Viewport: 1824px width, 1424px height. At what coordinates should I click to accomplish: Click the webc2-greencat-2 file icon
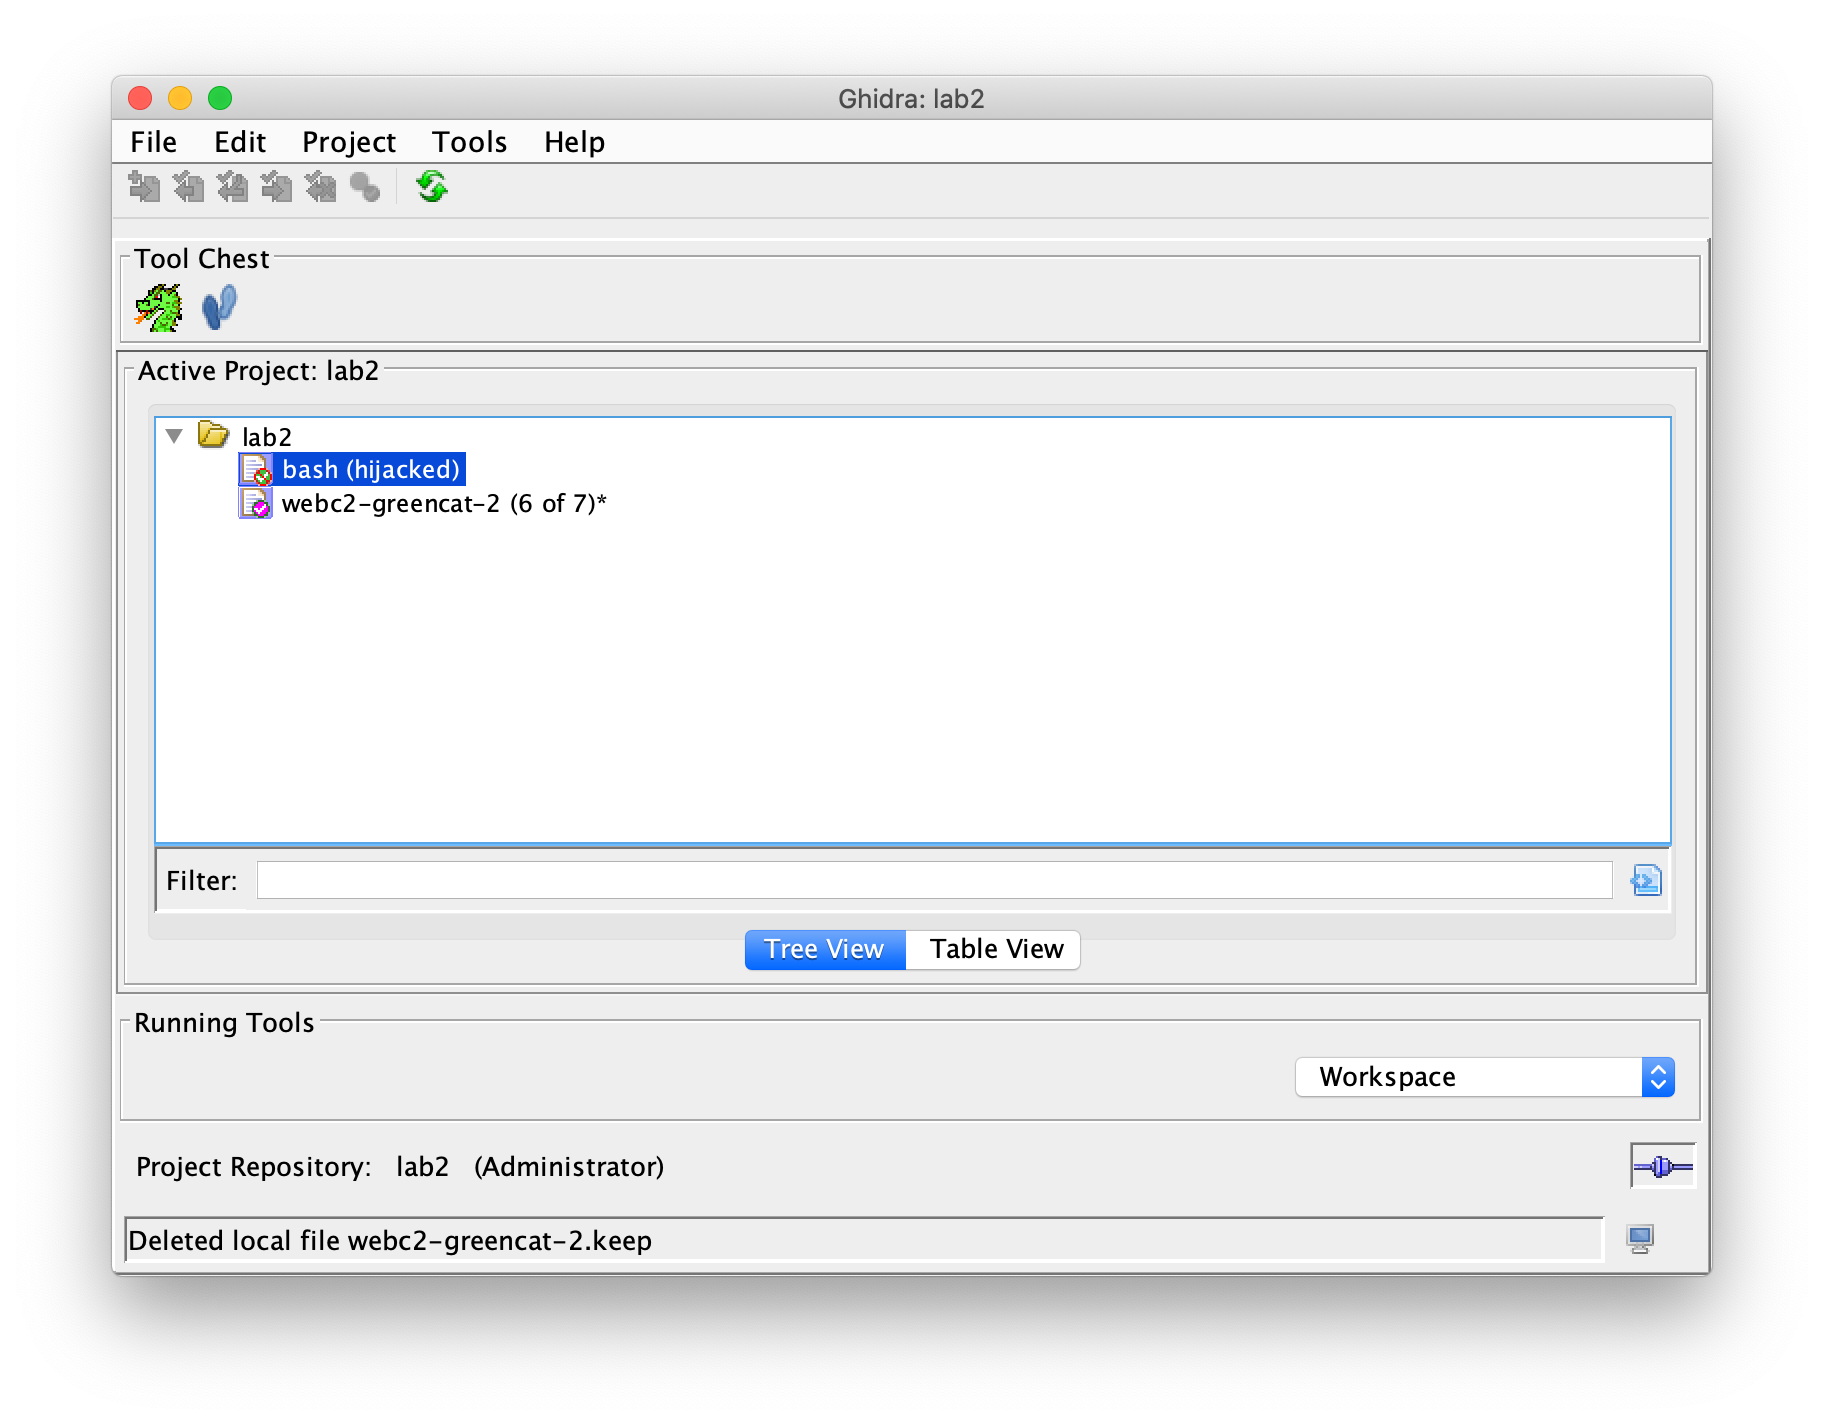point(256,503)
